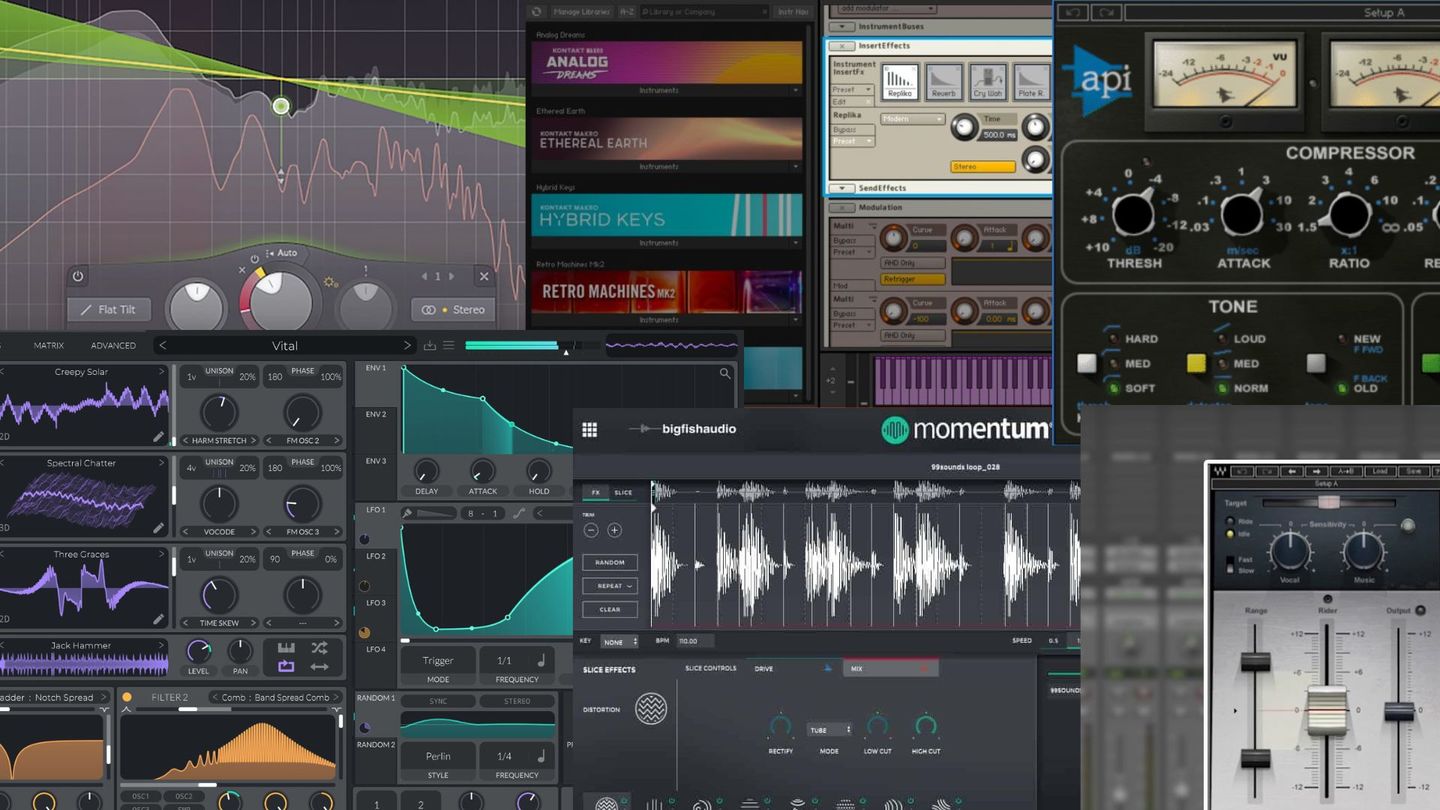1440x810 pixels.
Task: Open the KEY NONE dropdown in Momentum
Action: click(x=620, y=642)
